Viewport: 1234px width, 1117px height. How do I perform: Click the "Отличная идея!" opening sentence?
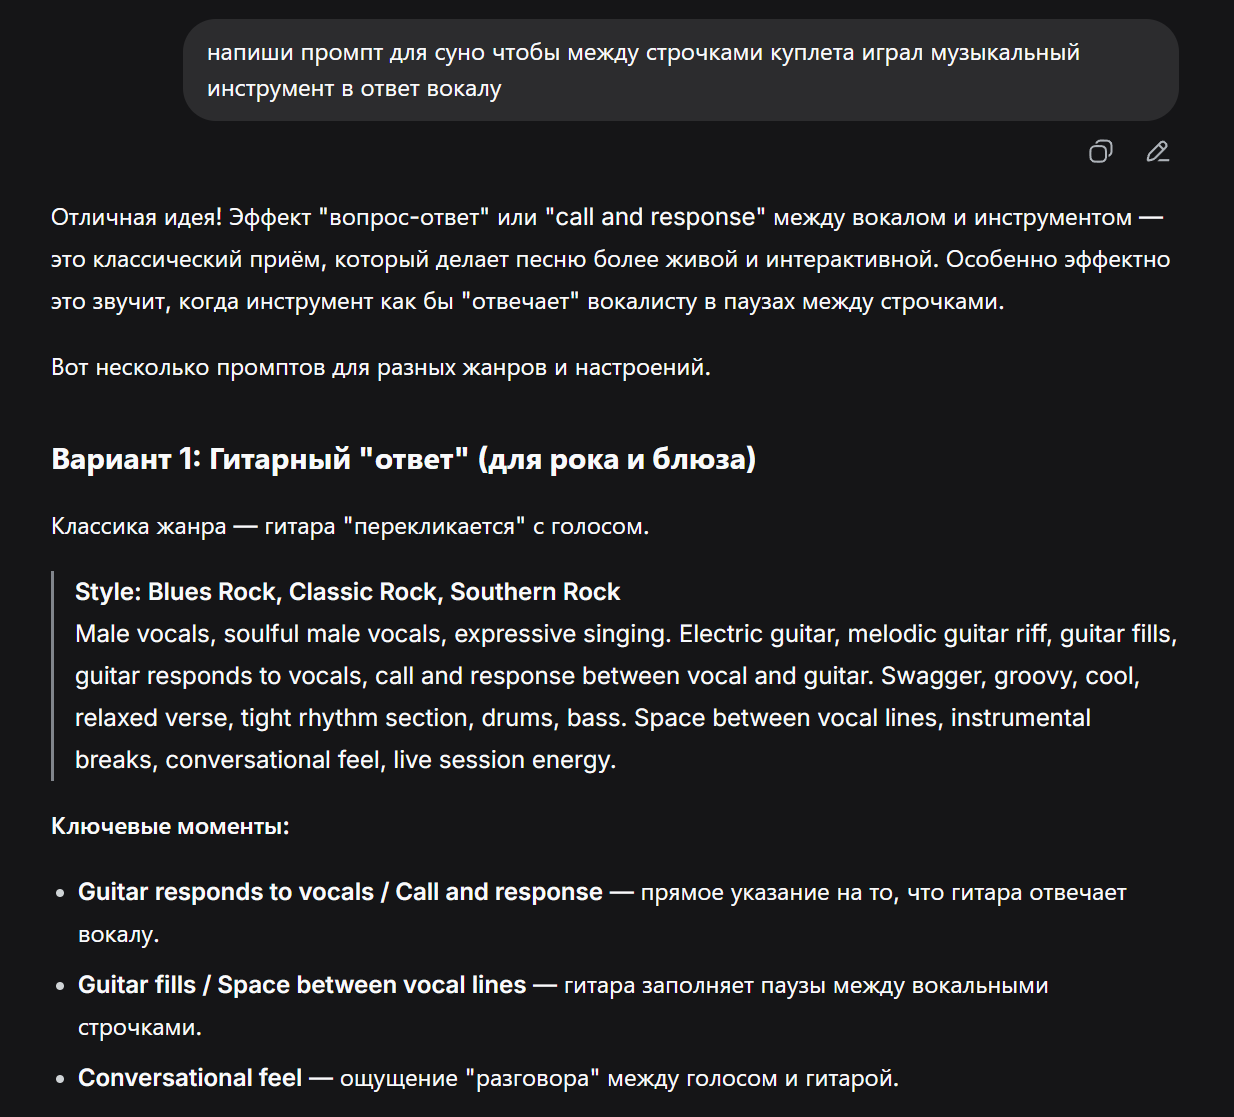pyautogui.click(x=138, y=218)
